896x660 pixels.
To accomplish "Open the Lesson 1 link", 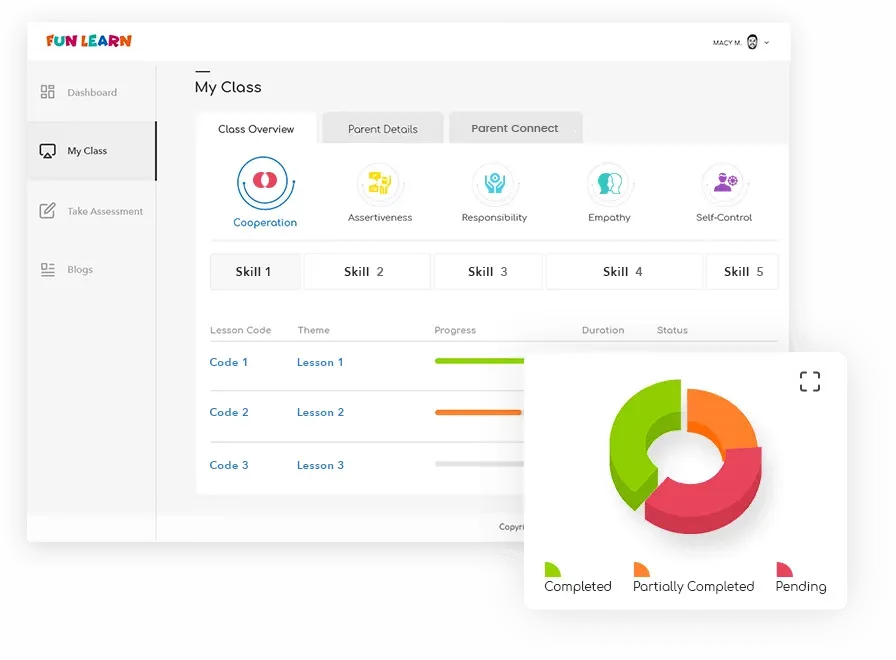I will point(320,362).
